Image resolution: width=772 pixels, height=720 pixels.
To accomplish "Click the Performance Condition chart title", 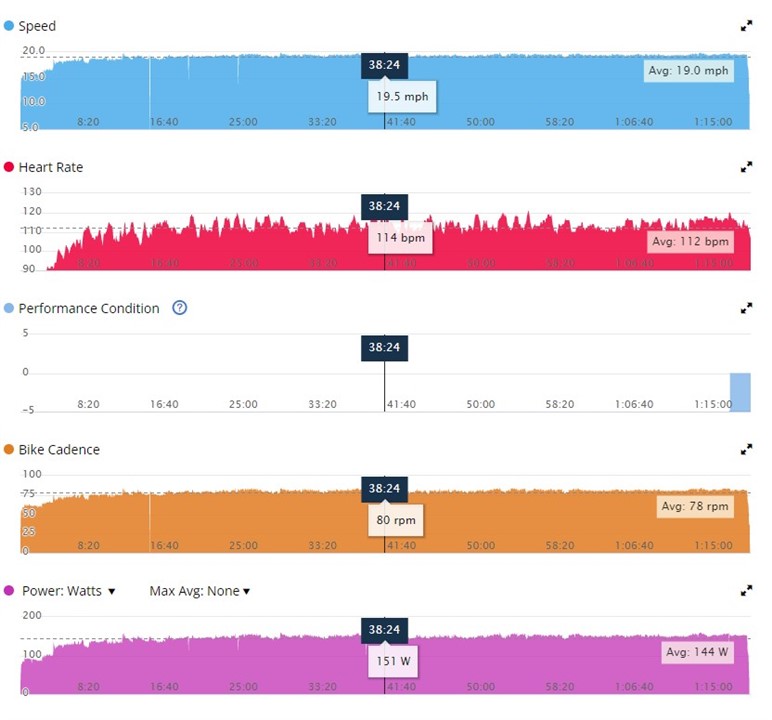I will (89, 308).
